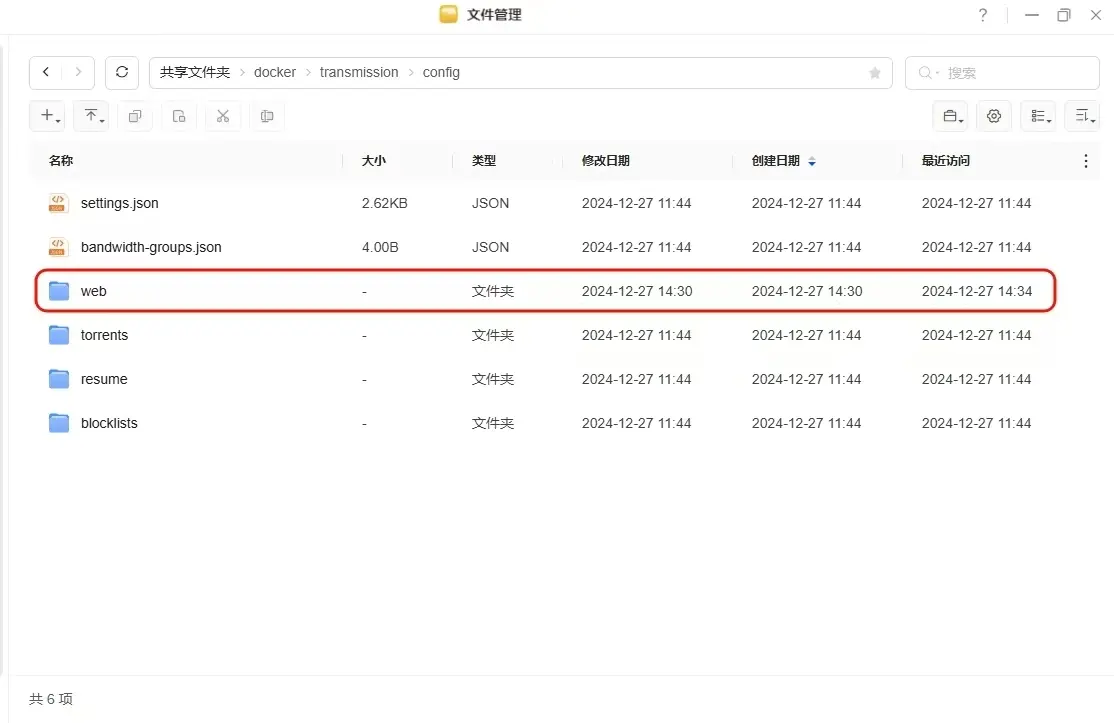Click the cut scissors icon
Viewport: 1114px width, 723px height.
(x=223, y=117)
